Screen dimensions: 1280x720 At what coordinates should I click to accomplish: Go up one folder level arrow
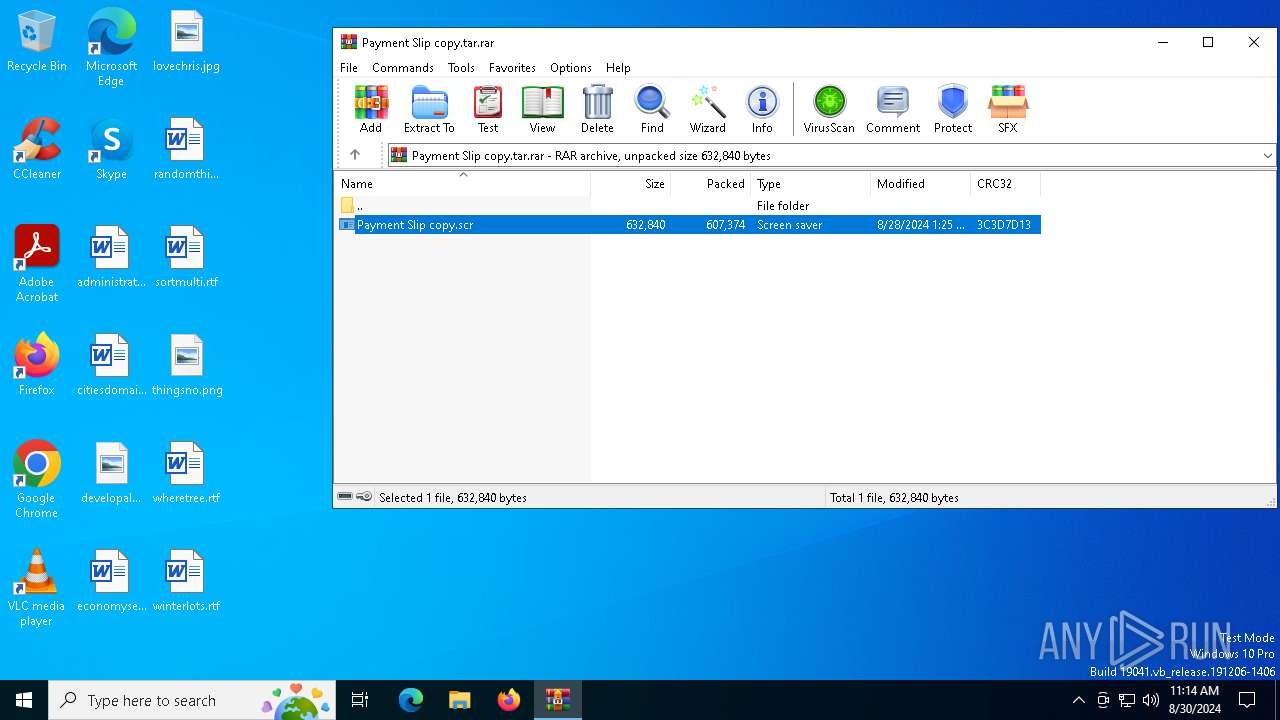tap(354, 155)
